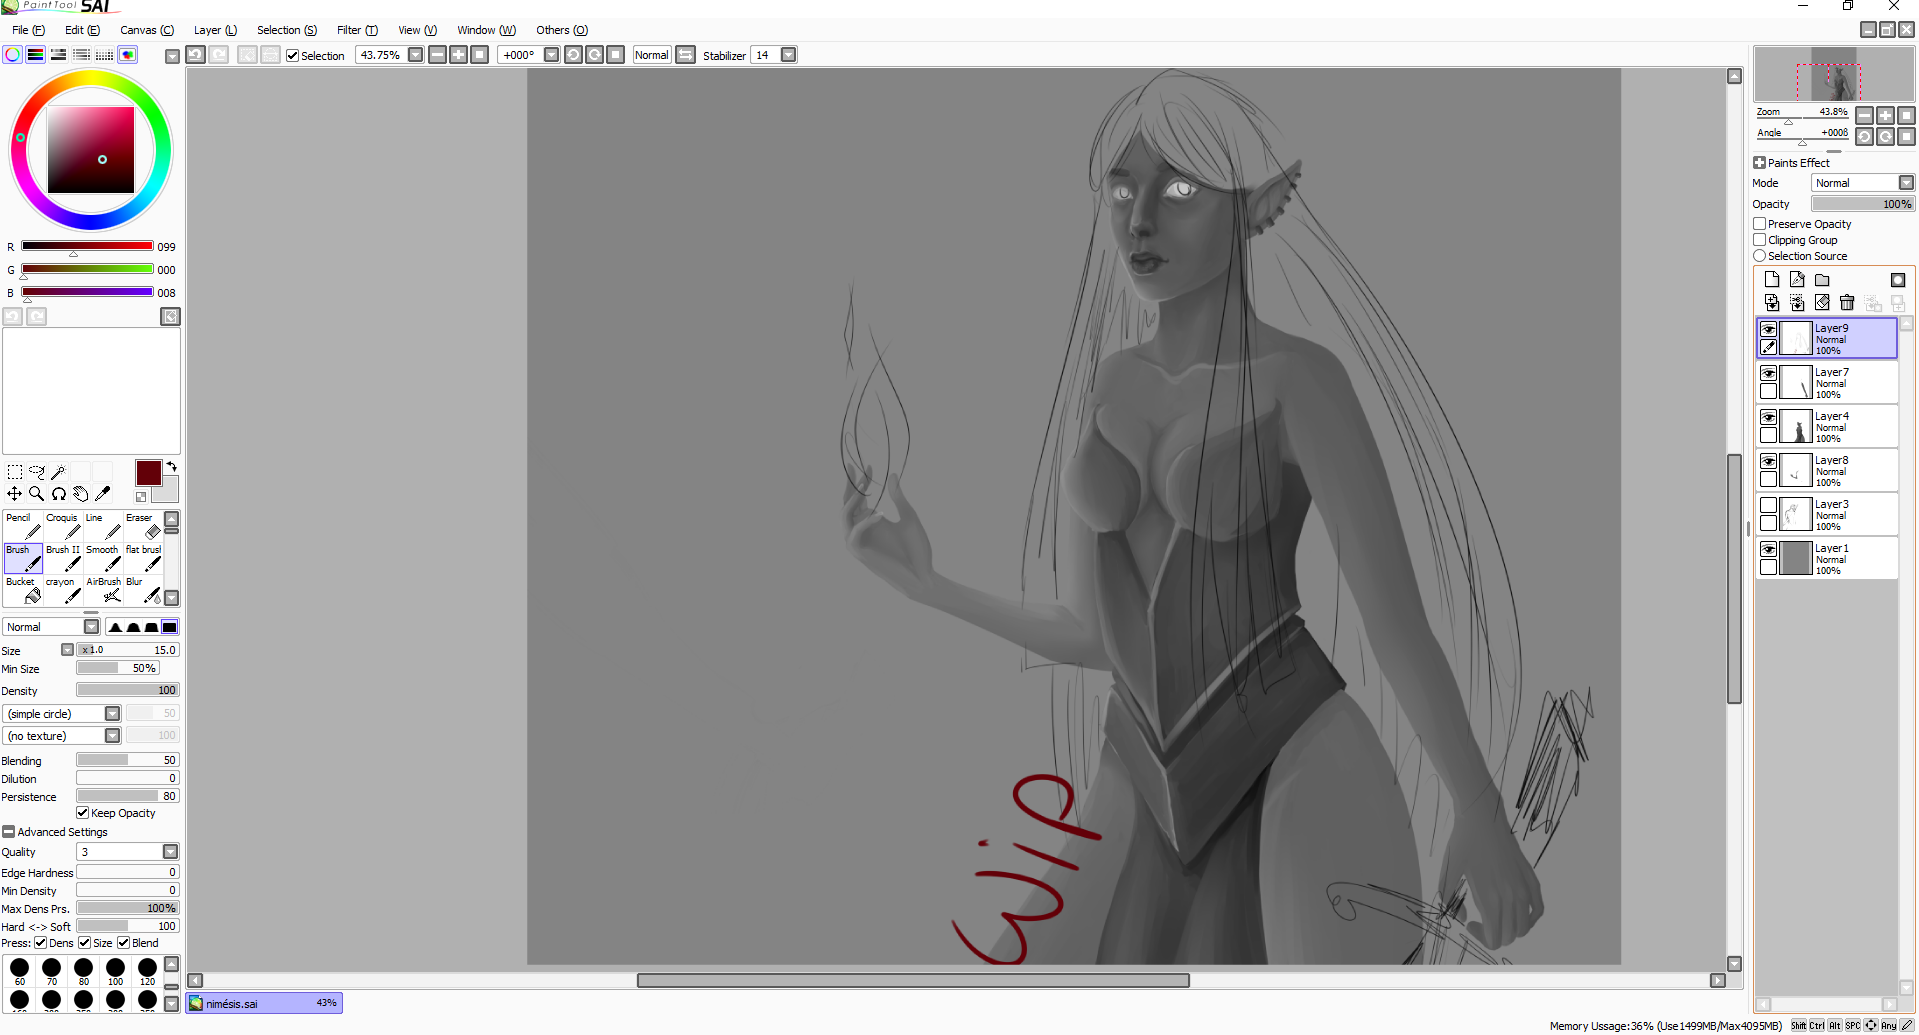
Task: Hide the Layer7 layer with its eye toggle
Action: pos(1768,372)
